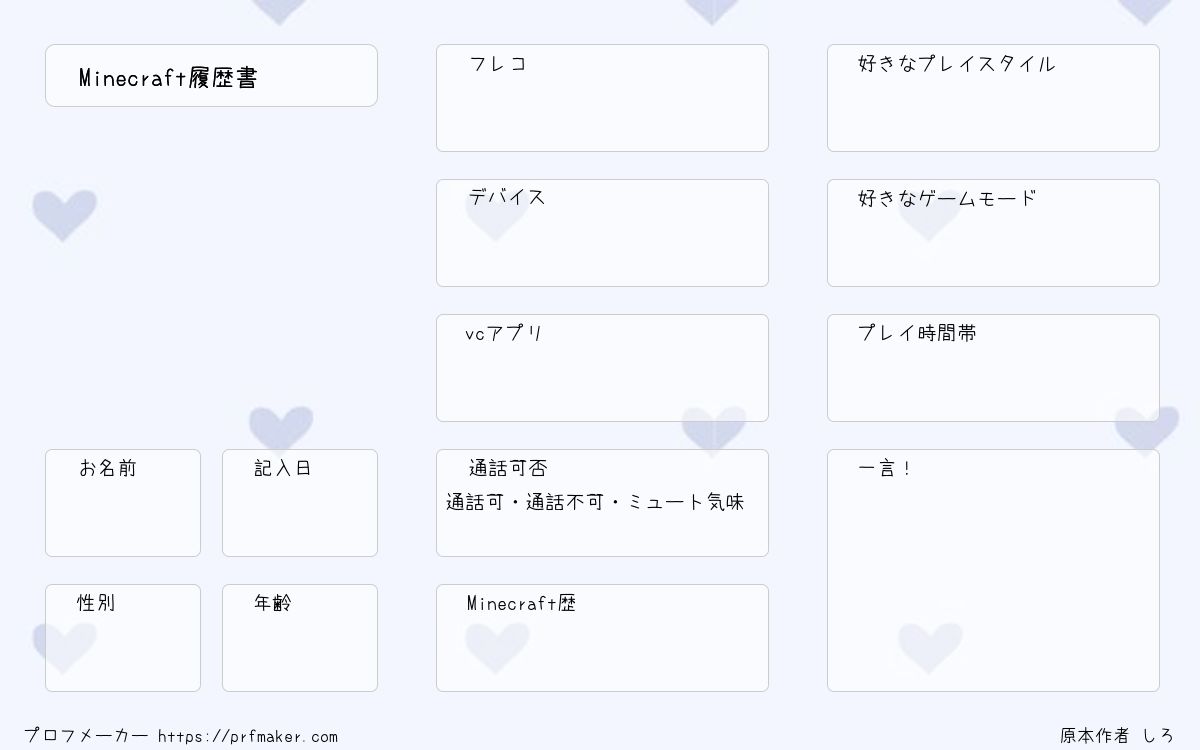Click the 通話可否 options text

click(595, 502)
